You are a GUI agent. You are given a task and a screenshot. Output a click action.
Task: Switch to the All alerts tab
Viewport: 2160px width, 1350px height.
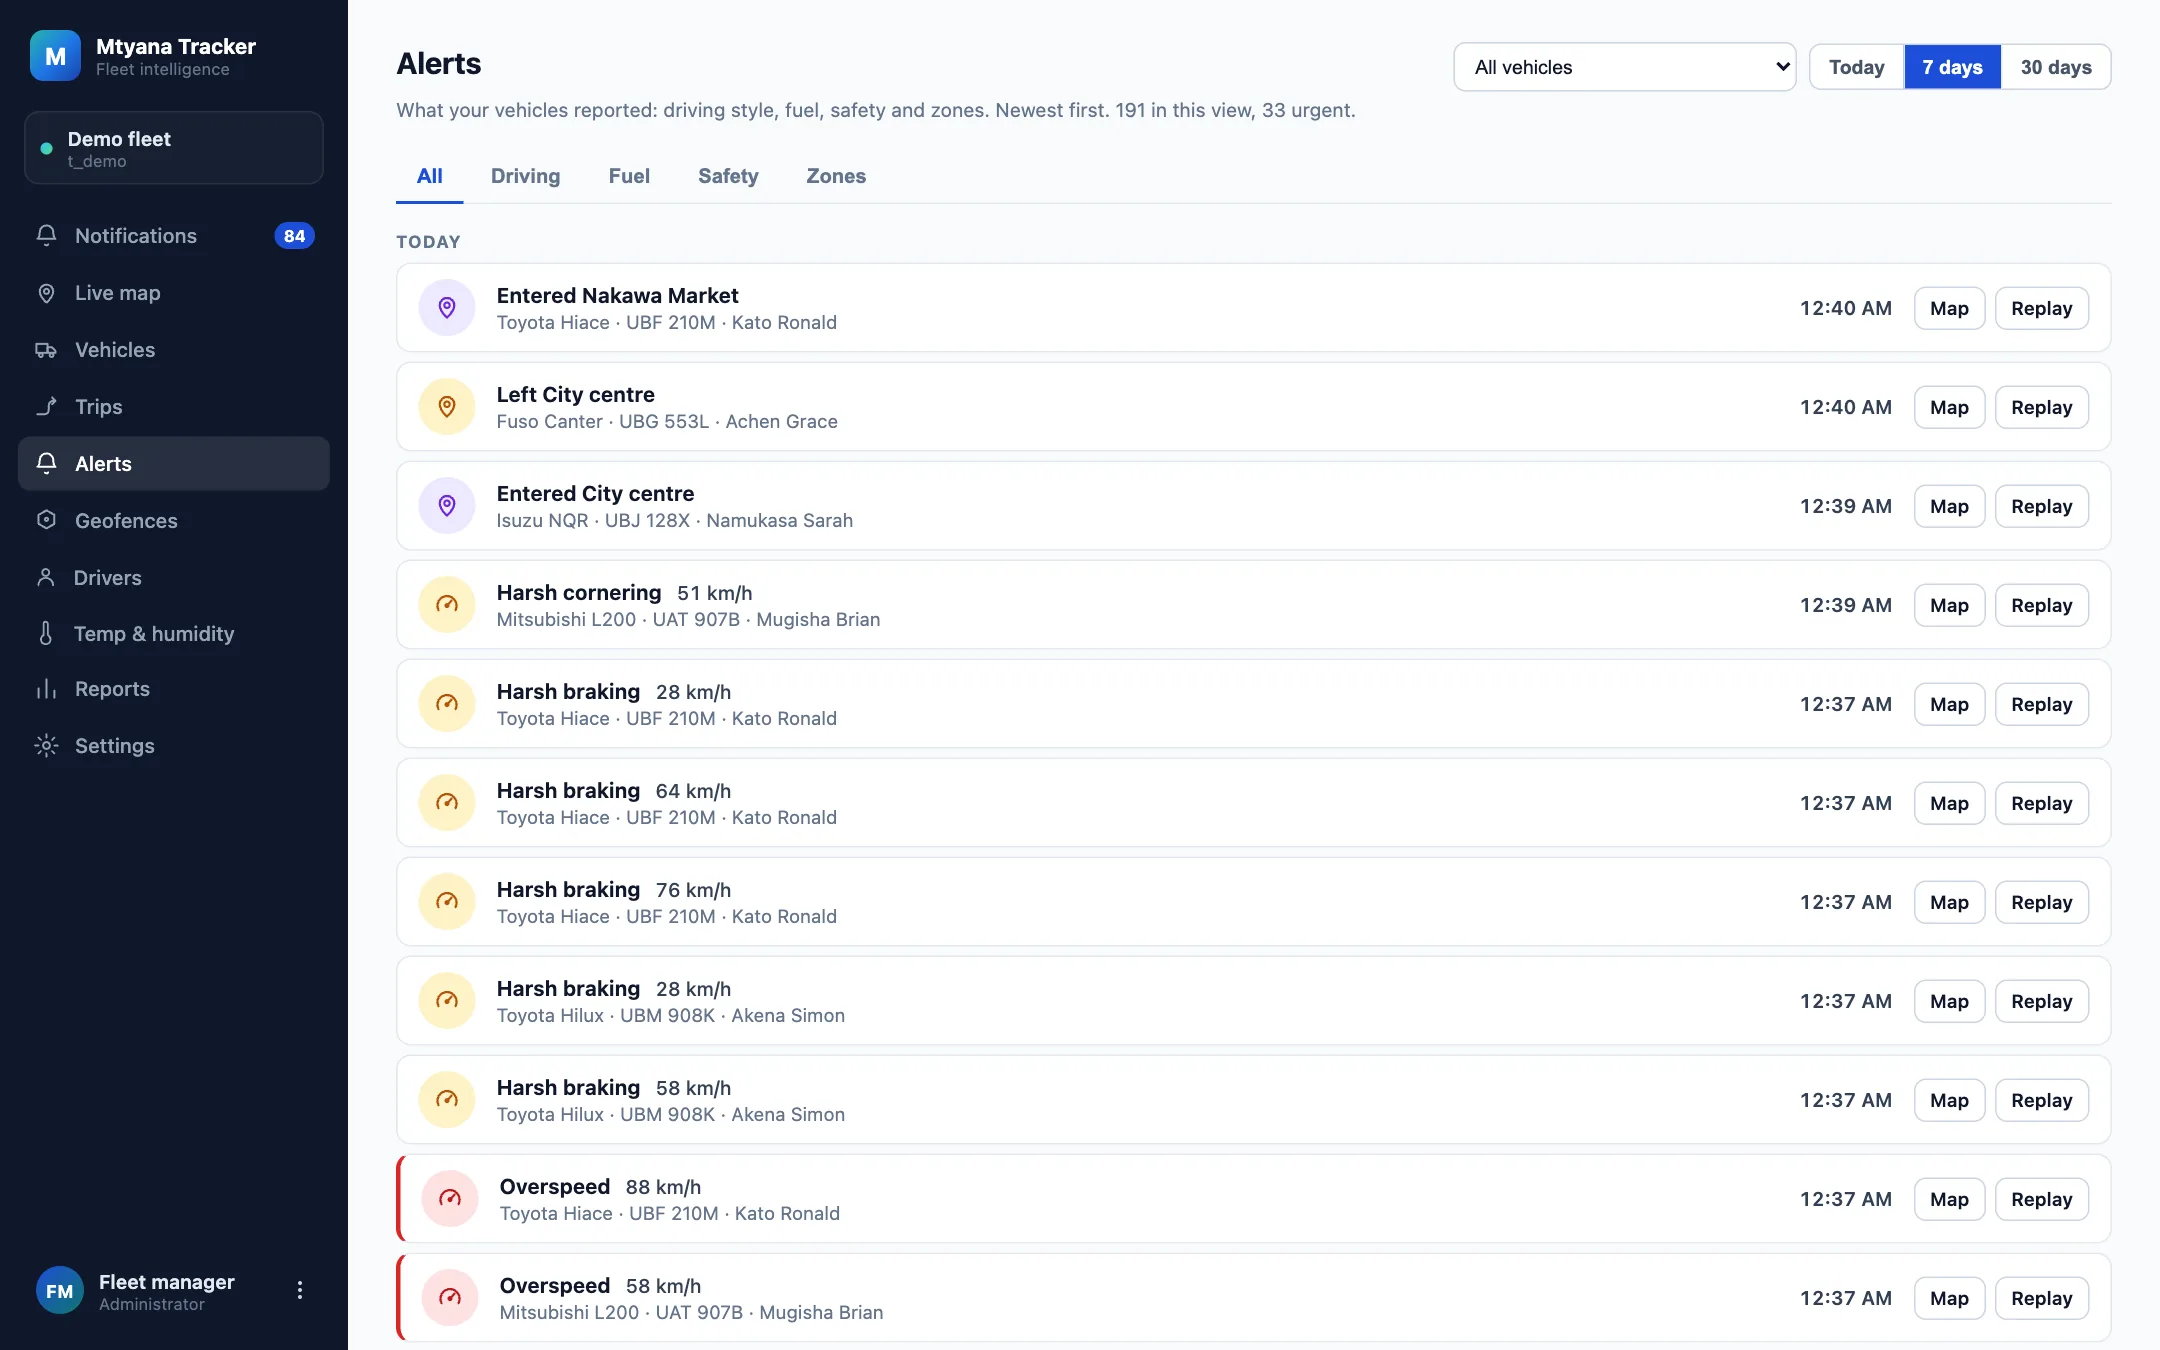tap(430, 176)
